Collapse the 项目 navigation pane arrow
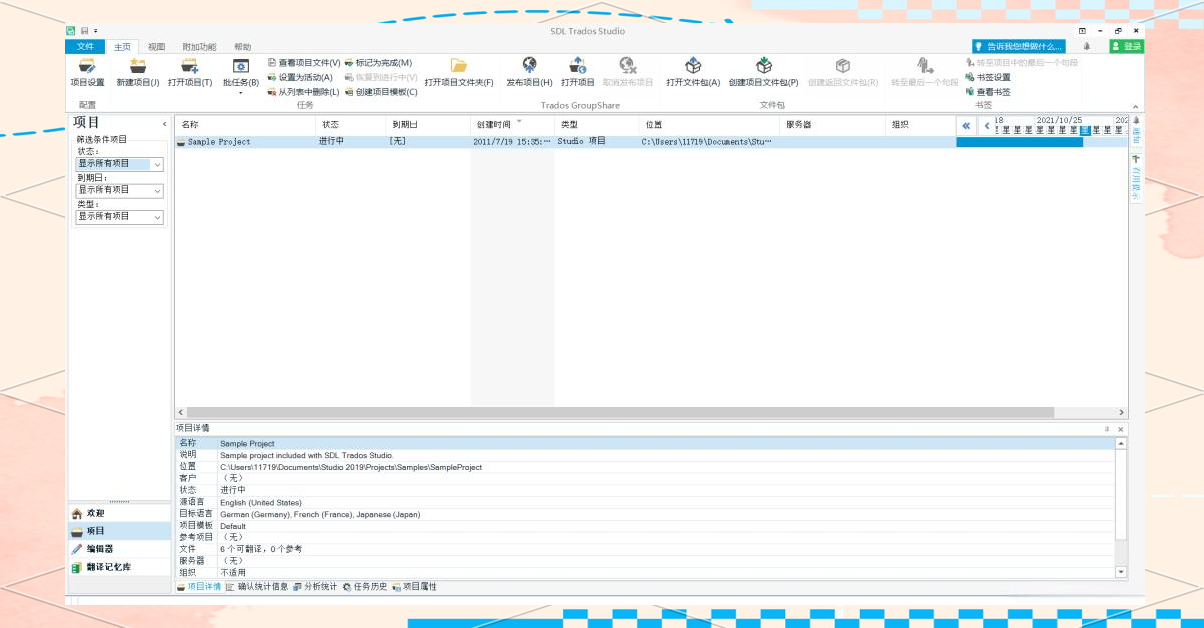This screenshot has width=1204, height=628. (x=165, y=124)
